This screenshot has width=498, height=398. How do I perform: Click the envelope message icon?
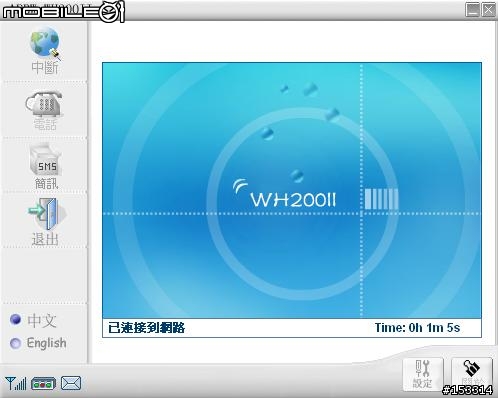pos(71,383)
